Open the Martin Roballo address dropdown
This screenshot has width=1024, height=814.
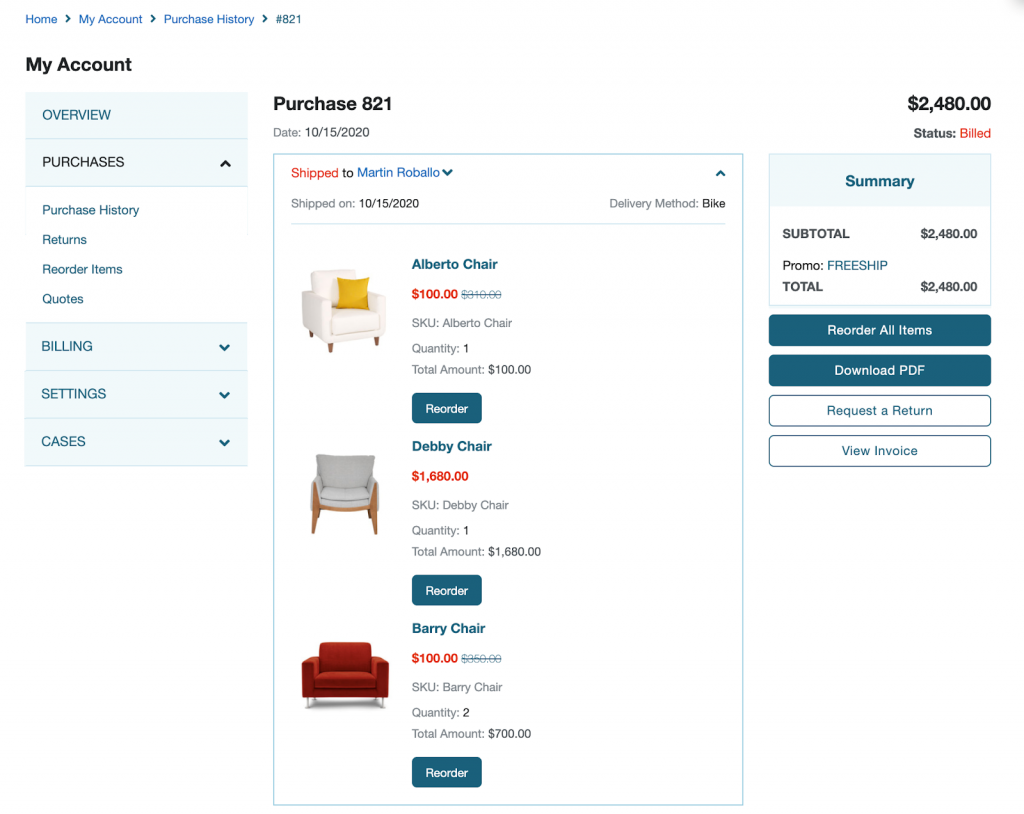[x=447, y=173]
